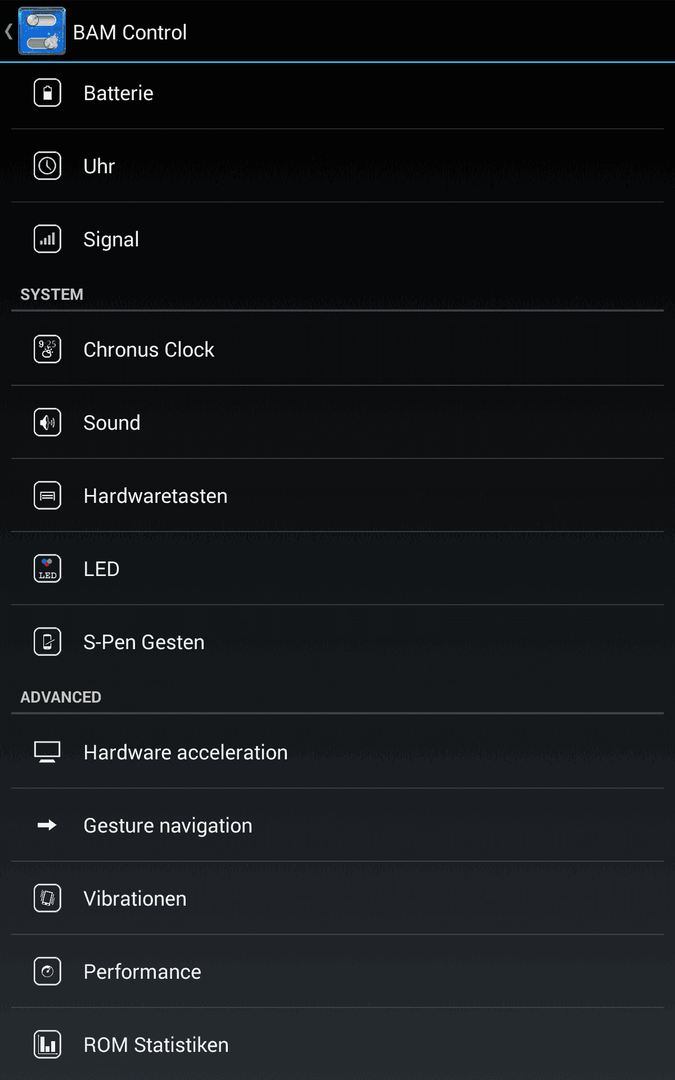
Task: Tap the ROM Statistiken chart icon
Action: click(48, 1044)
